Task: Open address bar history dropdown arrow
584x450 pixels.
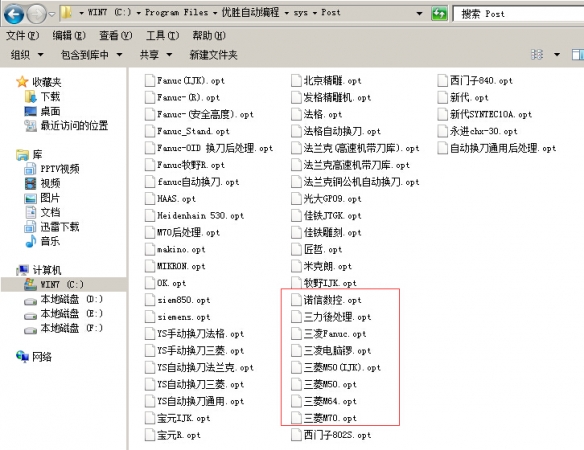Action: click(x=419, y=14)
